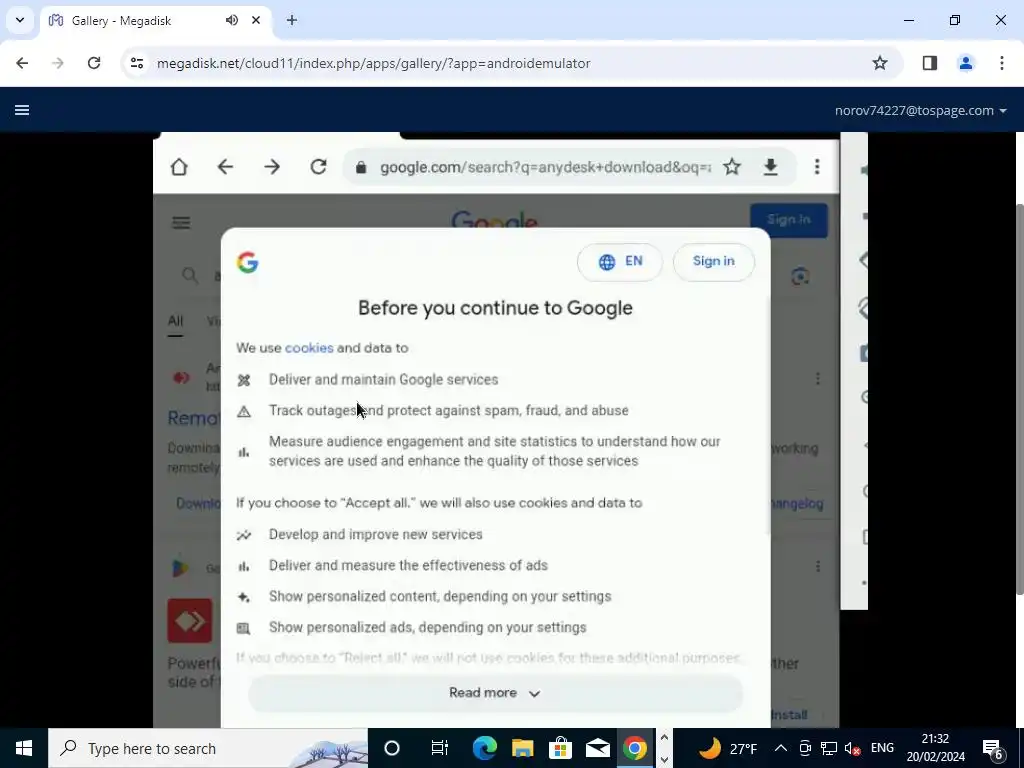Open options for the AnyDesk search result
The width and height of the screenshot is (1024, 768).
pyautogui.click(x=818, y=379)
